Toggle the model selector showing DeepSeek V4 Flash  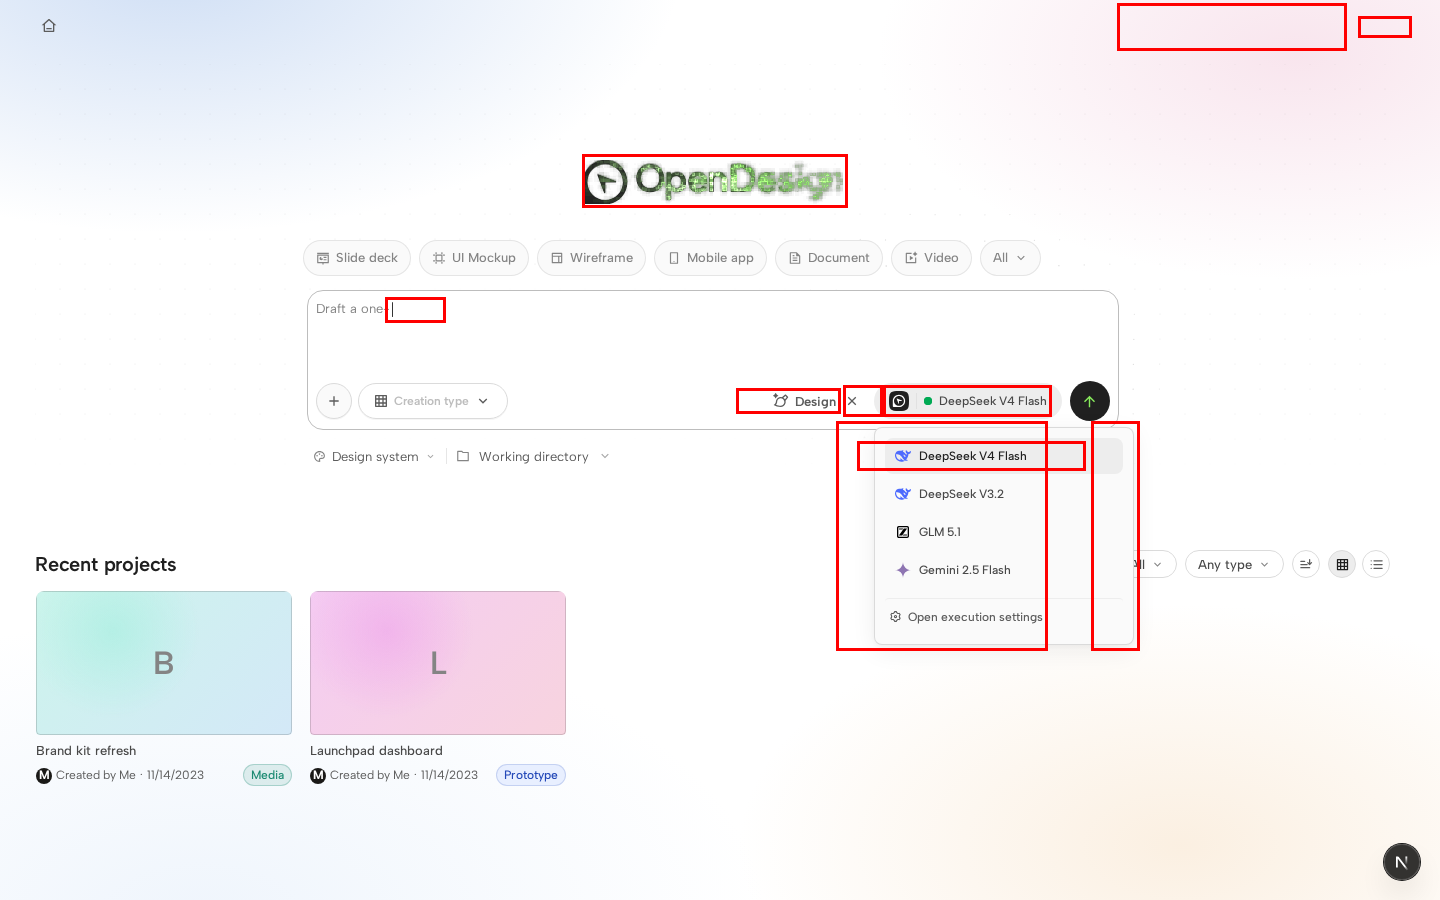tap(968, 401)
